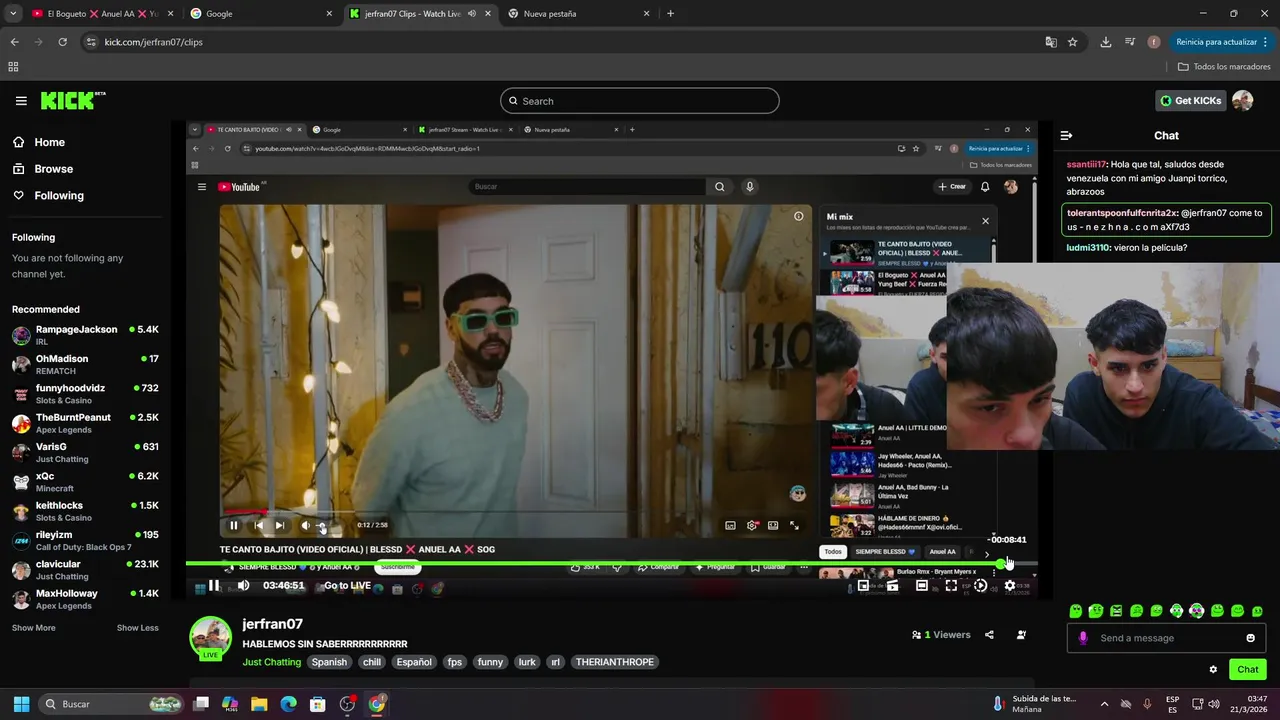Image resolution: width=1280 pixels, height=720 pixels.
Task: Open a new browser tab
Action: (x=670, y=14)
